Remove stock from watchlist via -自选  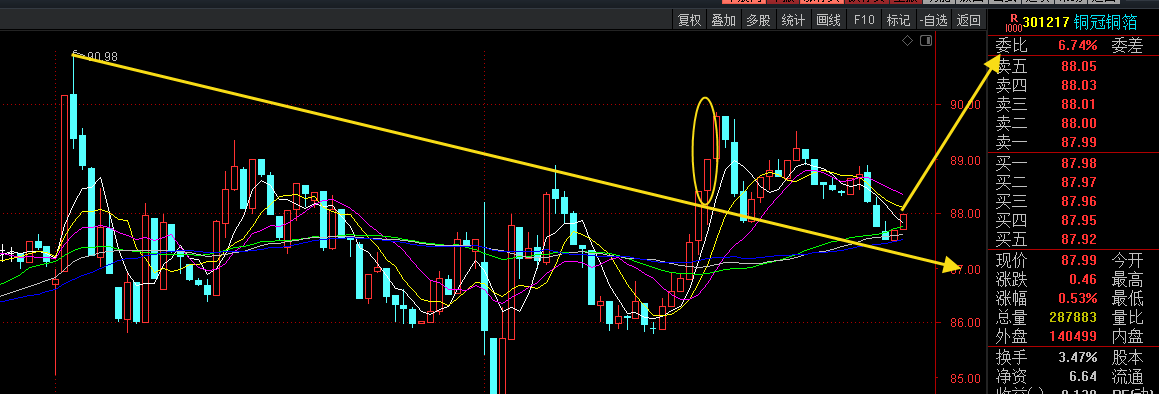[934, 21]
